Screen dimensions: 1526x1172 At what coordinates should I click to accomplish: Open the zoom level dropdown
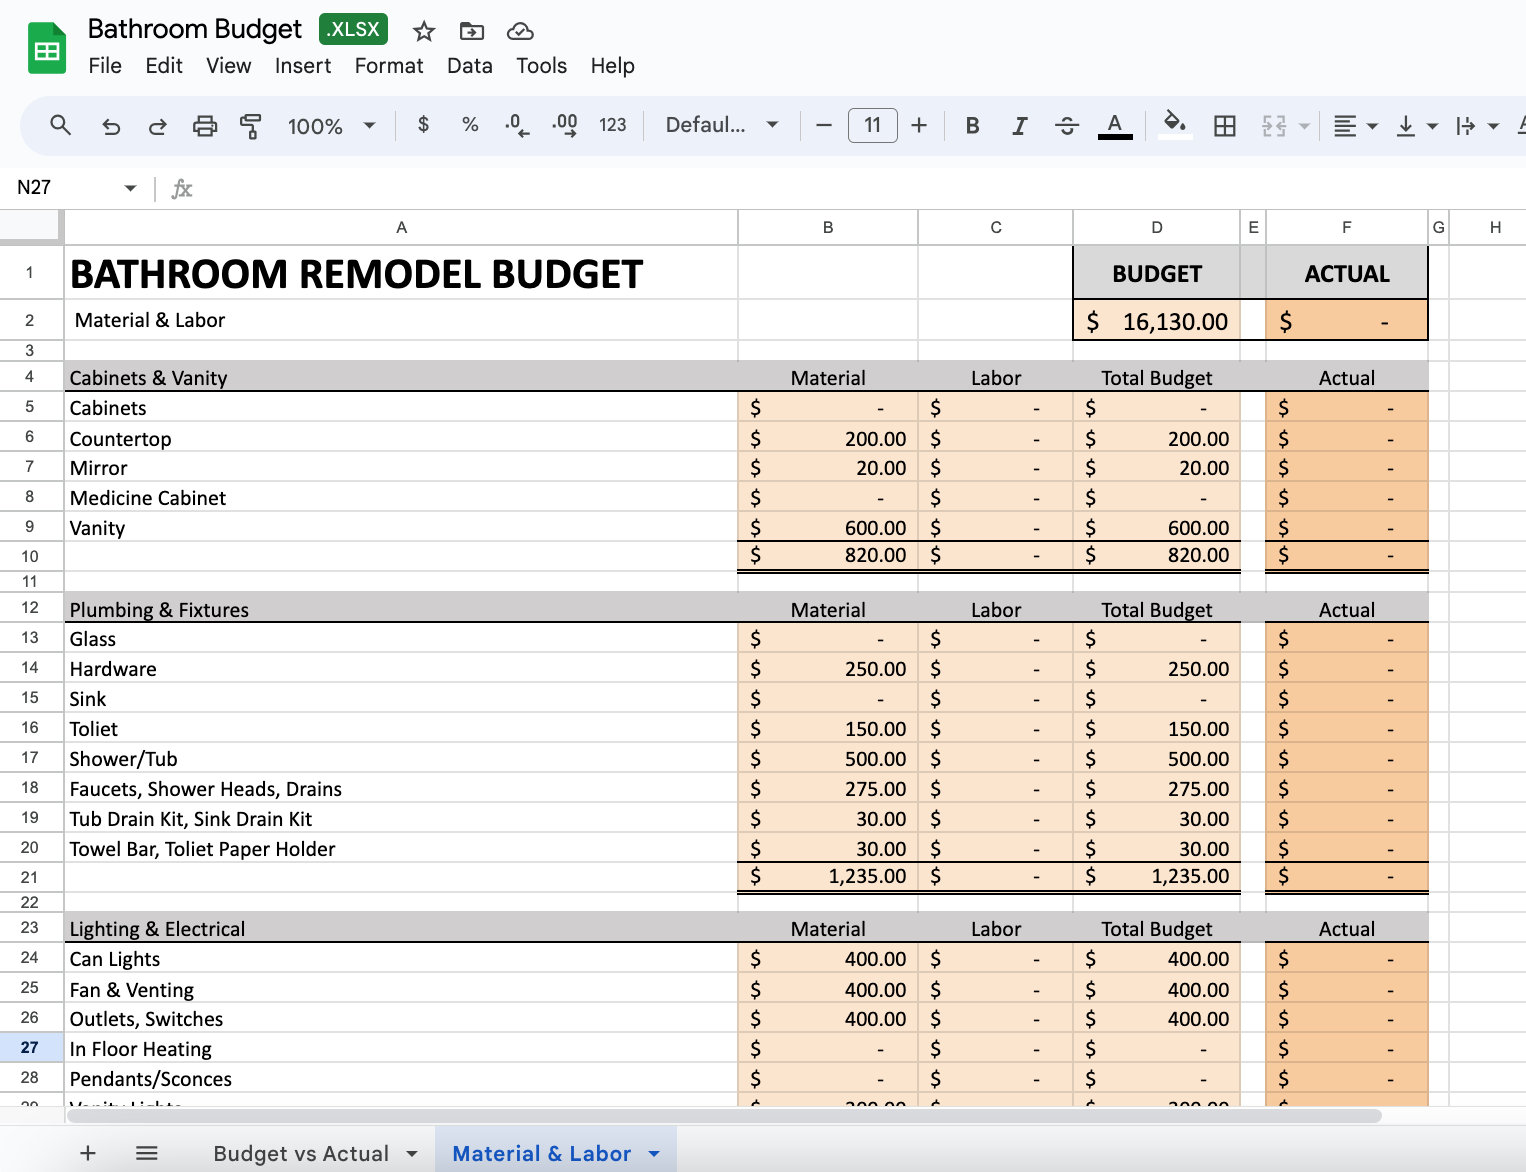pos(330,126)
